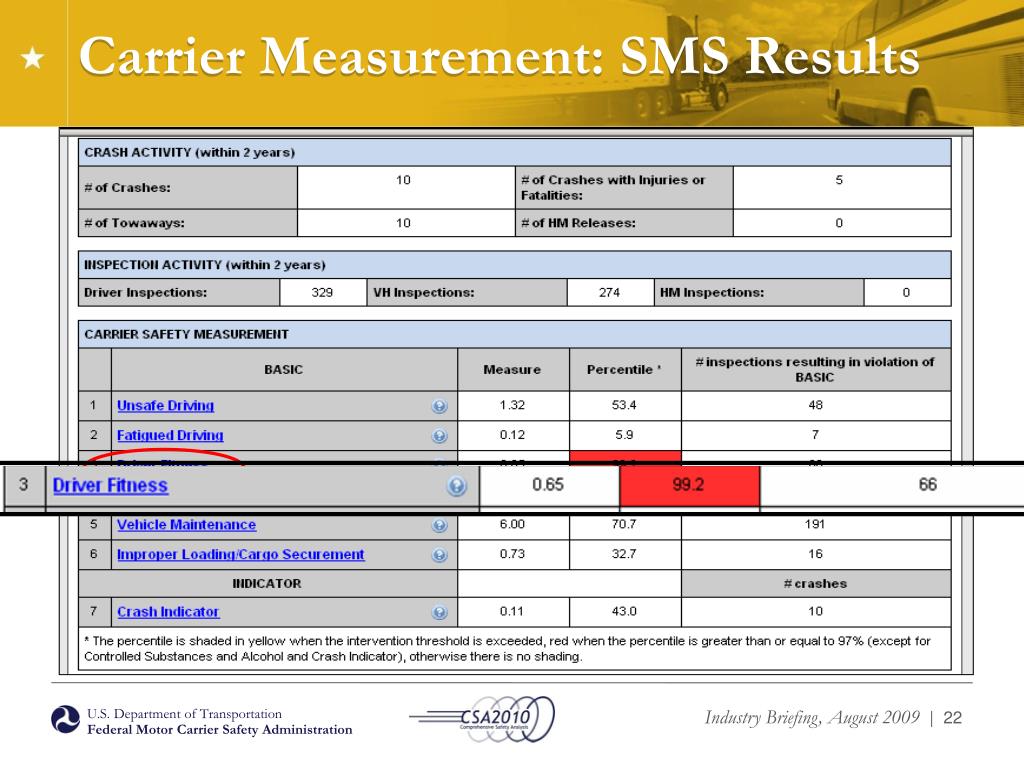The height and width of the screenshot is (768, 1024).
Task: Click the Industry Briefing, August 2009 footer text
Action: pos(812,718)
